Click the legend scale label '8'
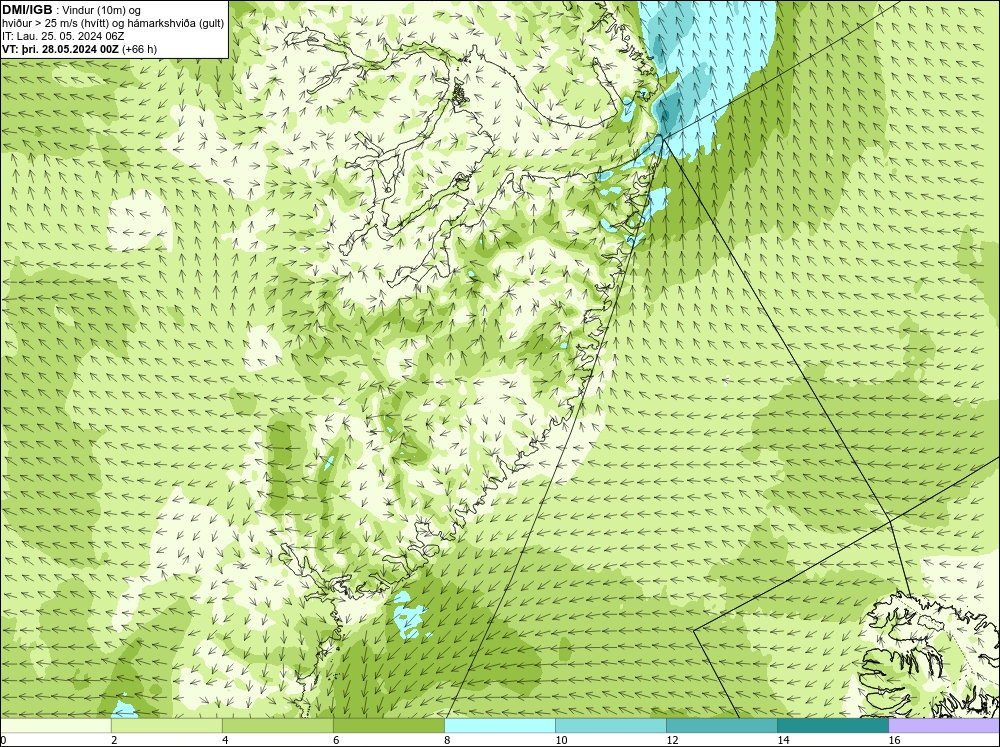Image resolution: width=1000 pixels, height=747 pixels. pyautogui.click(x=448, y=740)
